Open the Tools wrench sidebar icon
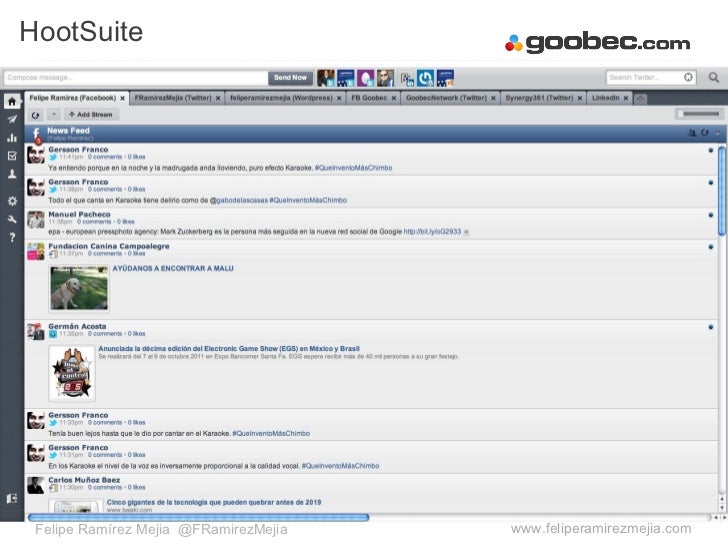Image resolution: width=728 pixels, height=546 pixels. coord(12,219)
